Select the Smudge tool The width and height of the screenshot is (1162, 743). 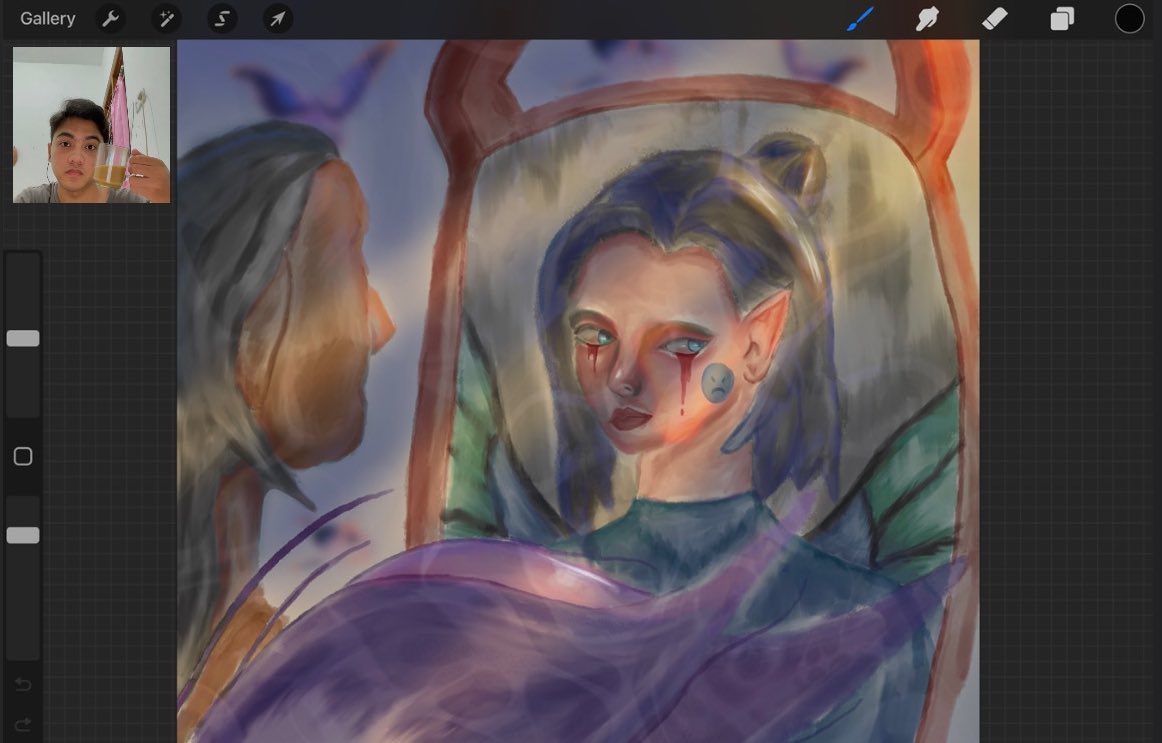(x=927, y=19)
